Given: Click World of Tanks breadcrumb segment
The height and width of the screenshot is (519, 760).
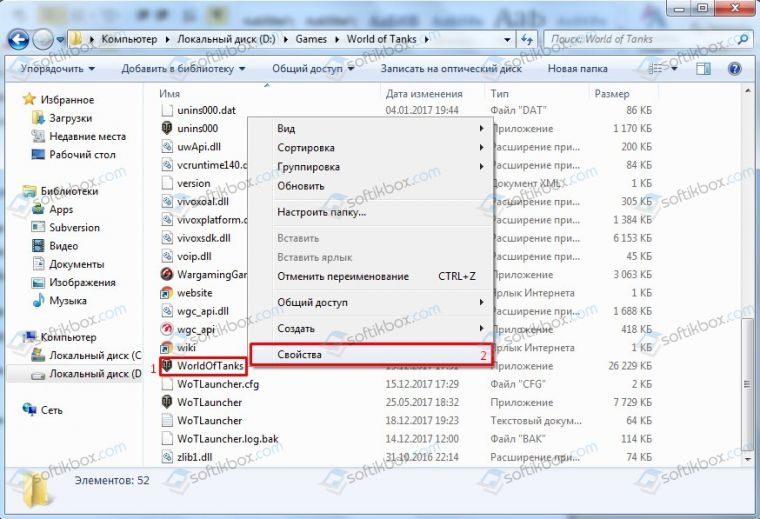Looking at the screenshot, I should pos(381,39).
